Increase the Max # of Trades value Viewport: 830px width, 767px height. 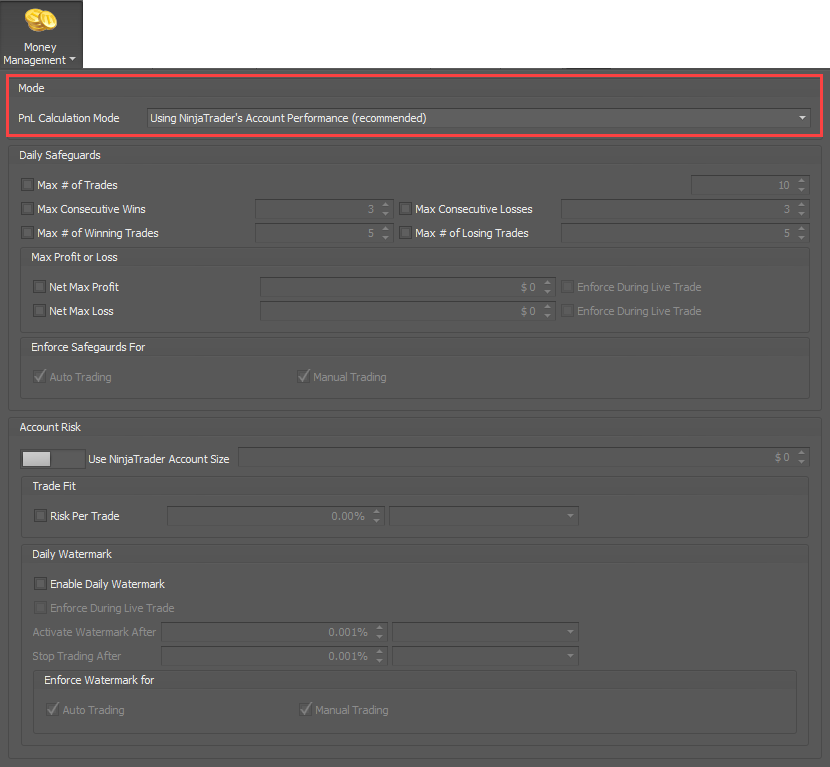point(802,181)
